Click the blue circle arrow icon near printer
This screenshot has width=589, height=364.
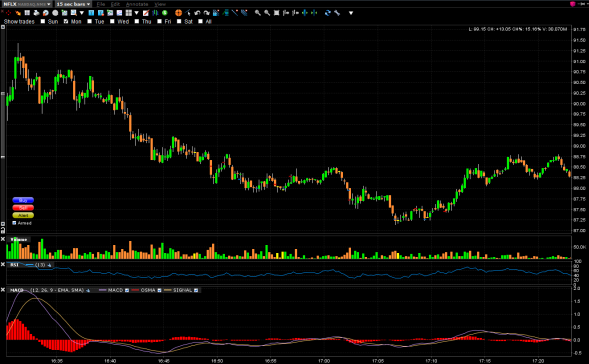tap(45, 13)
